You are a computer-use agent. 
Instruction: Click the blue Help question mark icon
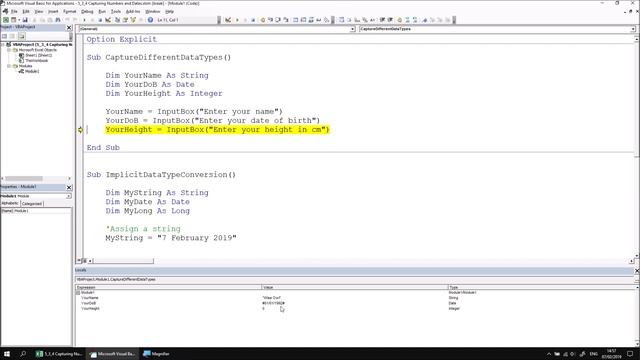pyautogui.click(x=150, y=20)
